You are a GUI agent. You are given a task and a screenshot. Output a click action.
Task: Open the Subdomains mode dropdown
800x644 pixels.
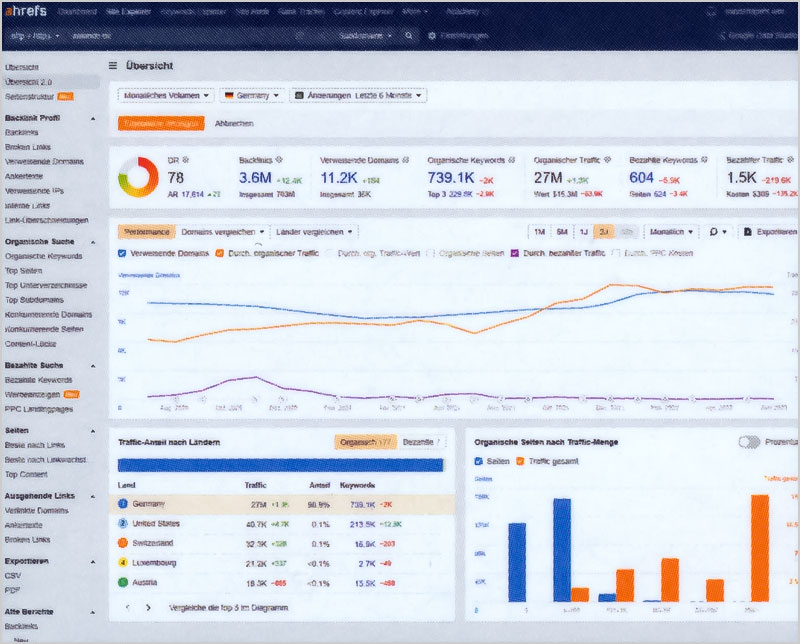(x=365, y=36)
